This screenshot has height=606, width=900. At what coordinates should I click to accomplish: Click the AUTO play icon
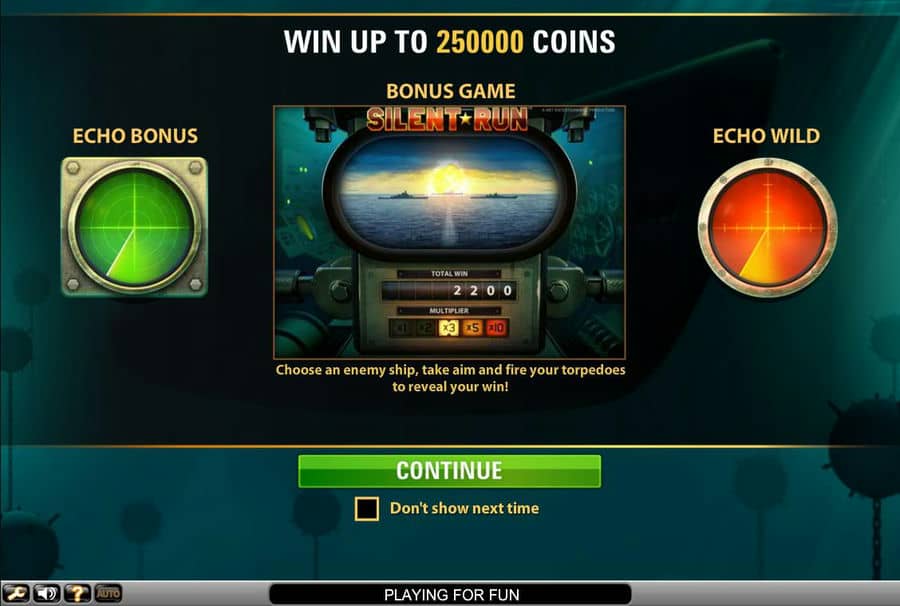point(108,593)
